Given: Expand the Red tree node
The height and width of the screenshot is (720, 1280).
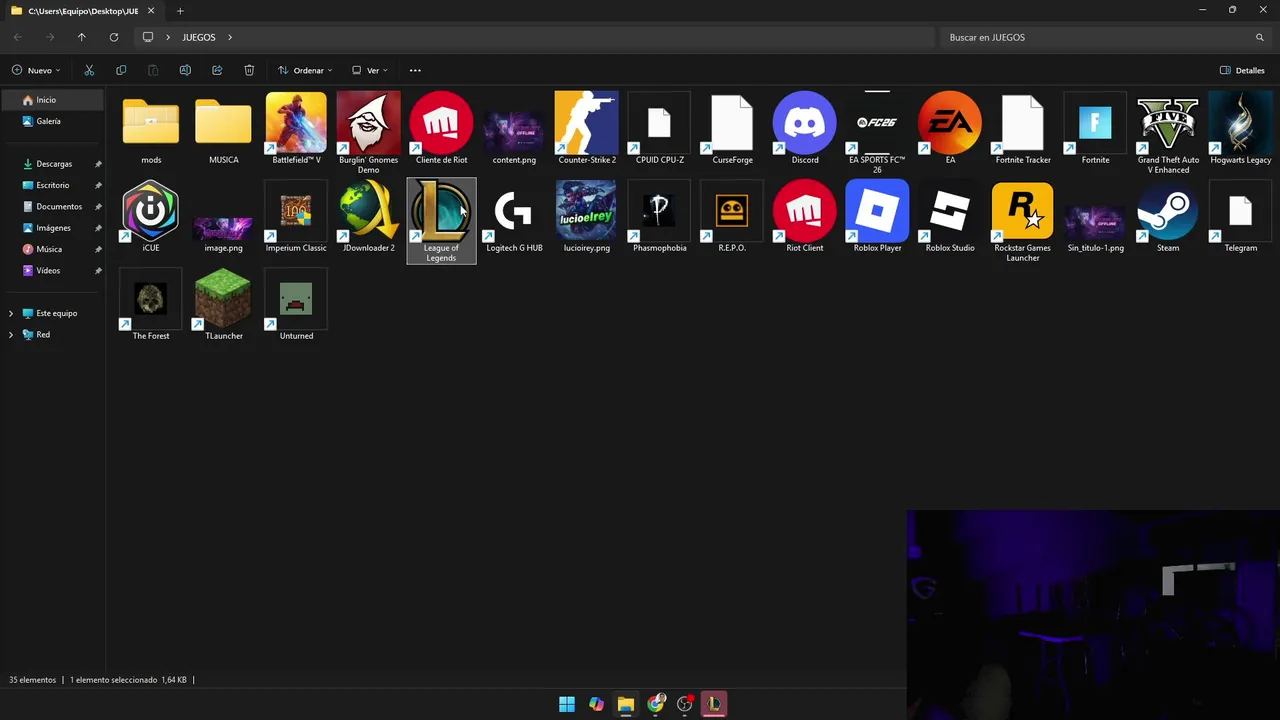Looking at the screenshot, I should (x=11, y=335).
